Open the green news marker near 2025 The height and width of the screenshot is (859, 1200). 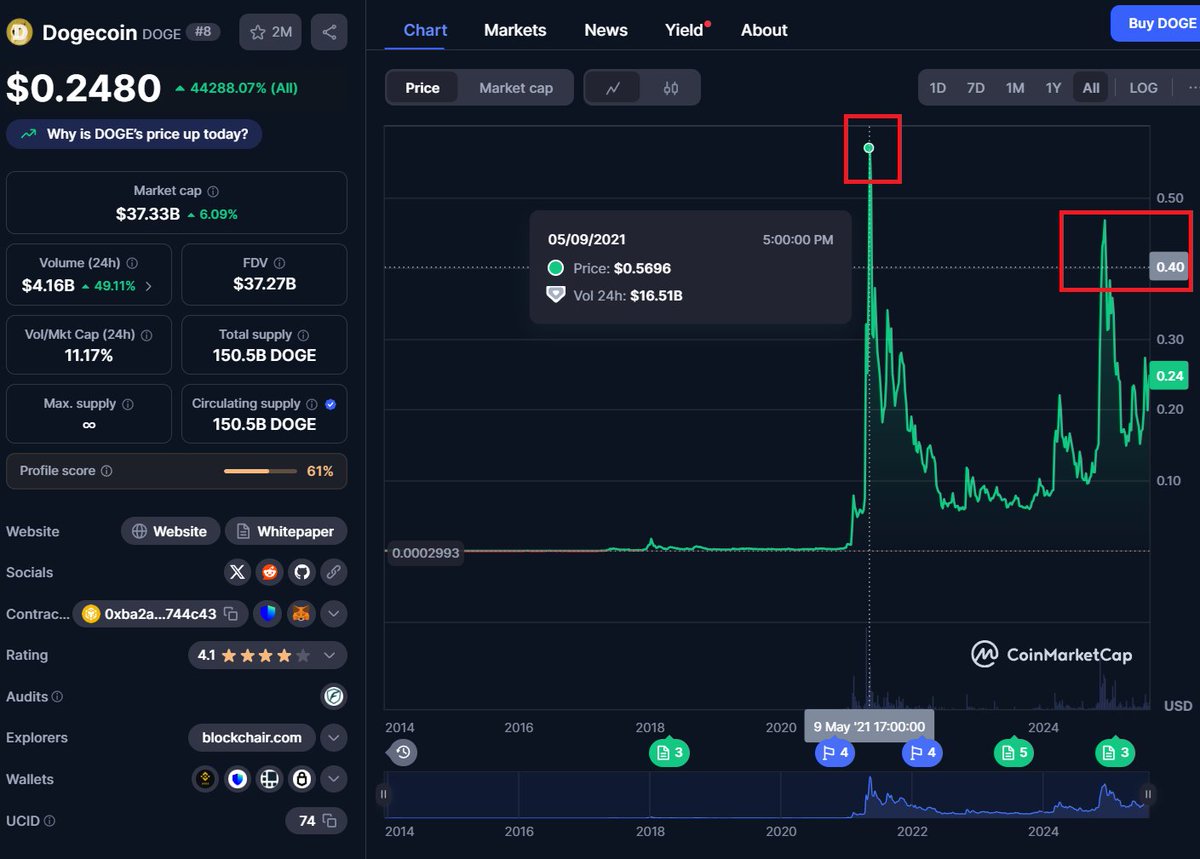pyautogui.click(x=1114, y=752)
